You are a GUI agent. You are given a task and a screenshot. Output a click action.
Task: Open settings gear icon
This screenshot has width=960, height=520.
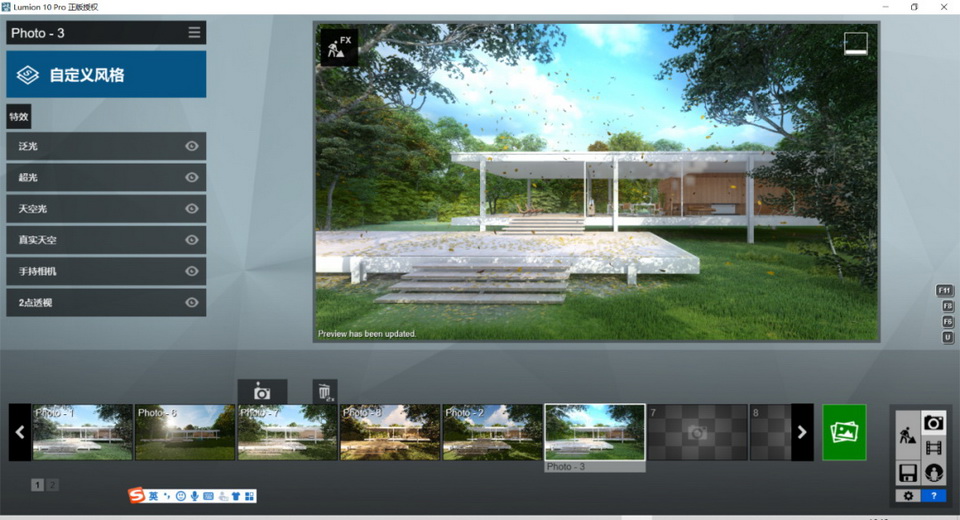click(x=907, y=495)
